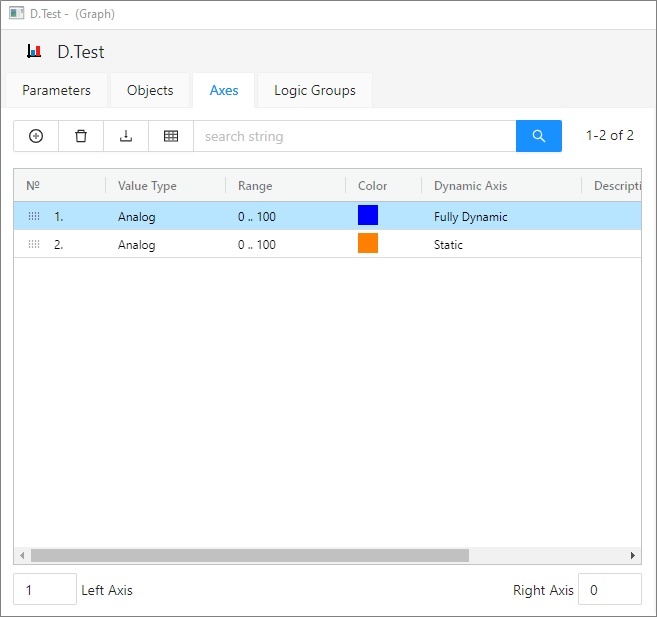Select the orange color swatch
The width and height of the screenshot is (657, 617).
[x=368, y=244]
